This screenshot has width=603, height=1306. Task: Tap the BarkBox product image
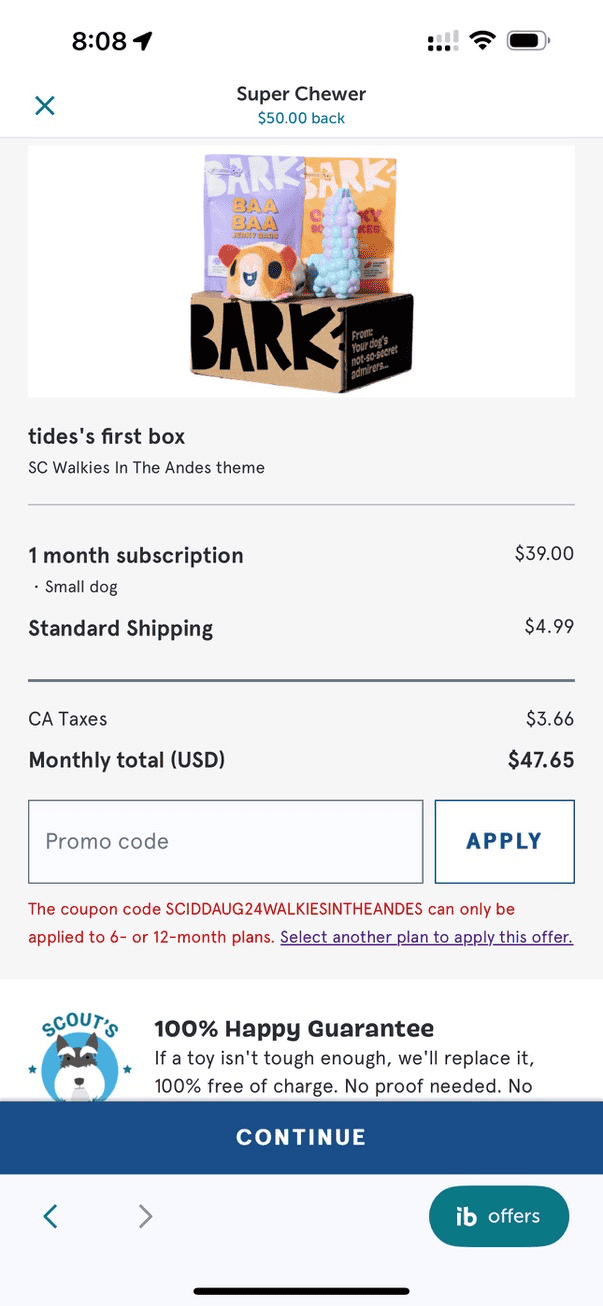coord(301,272)
